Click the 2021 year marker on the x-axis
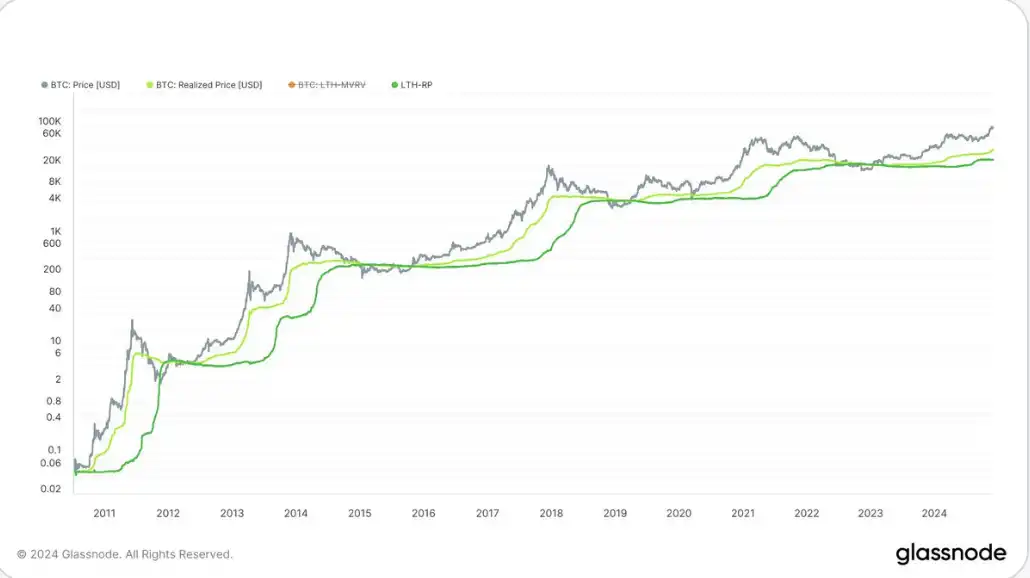 (743, 513)
